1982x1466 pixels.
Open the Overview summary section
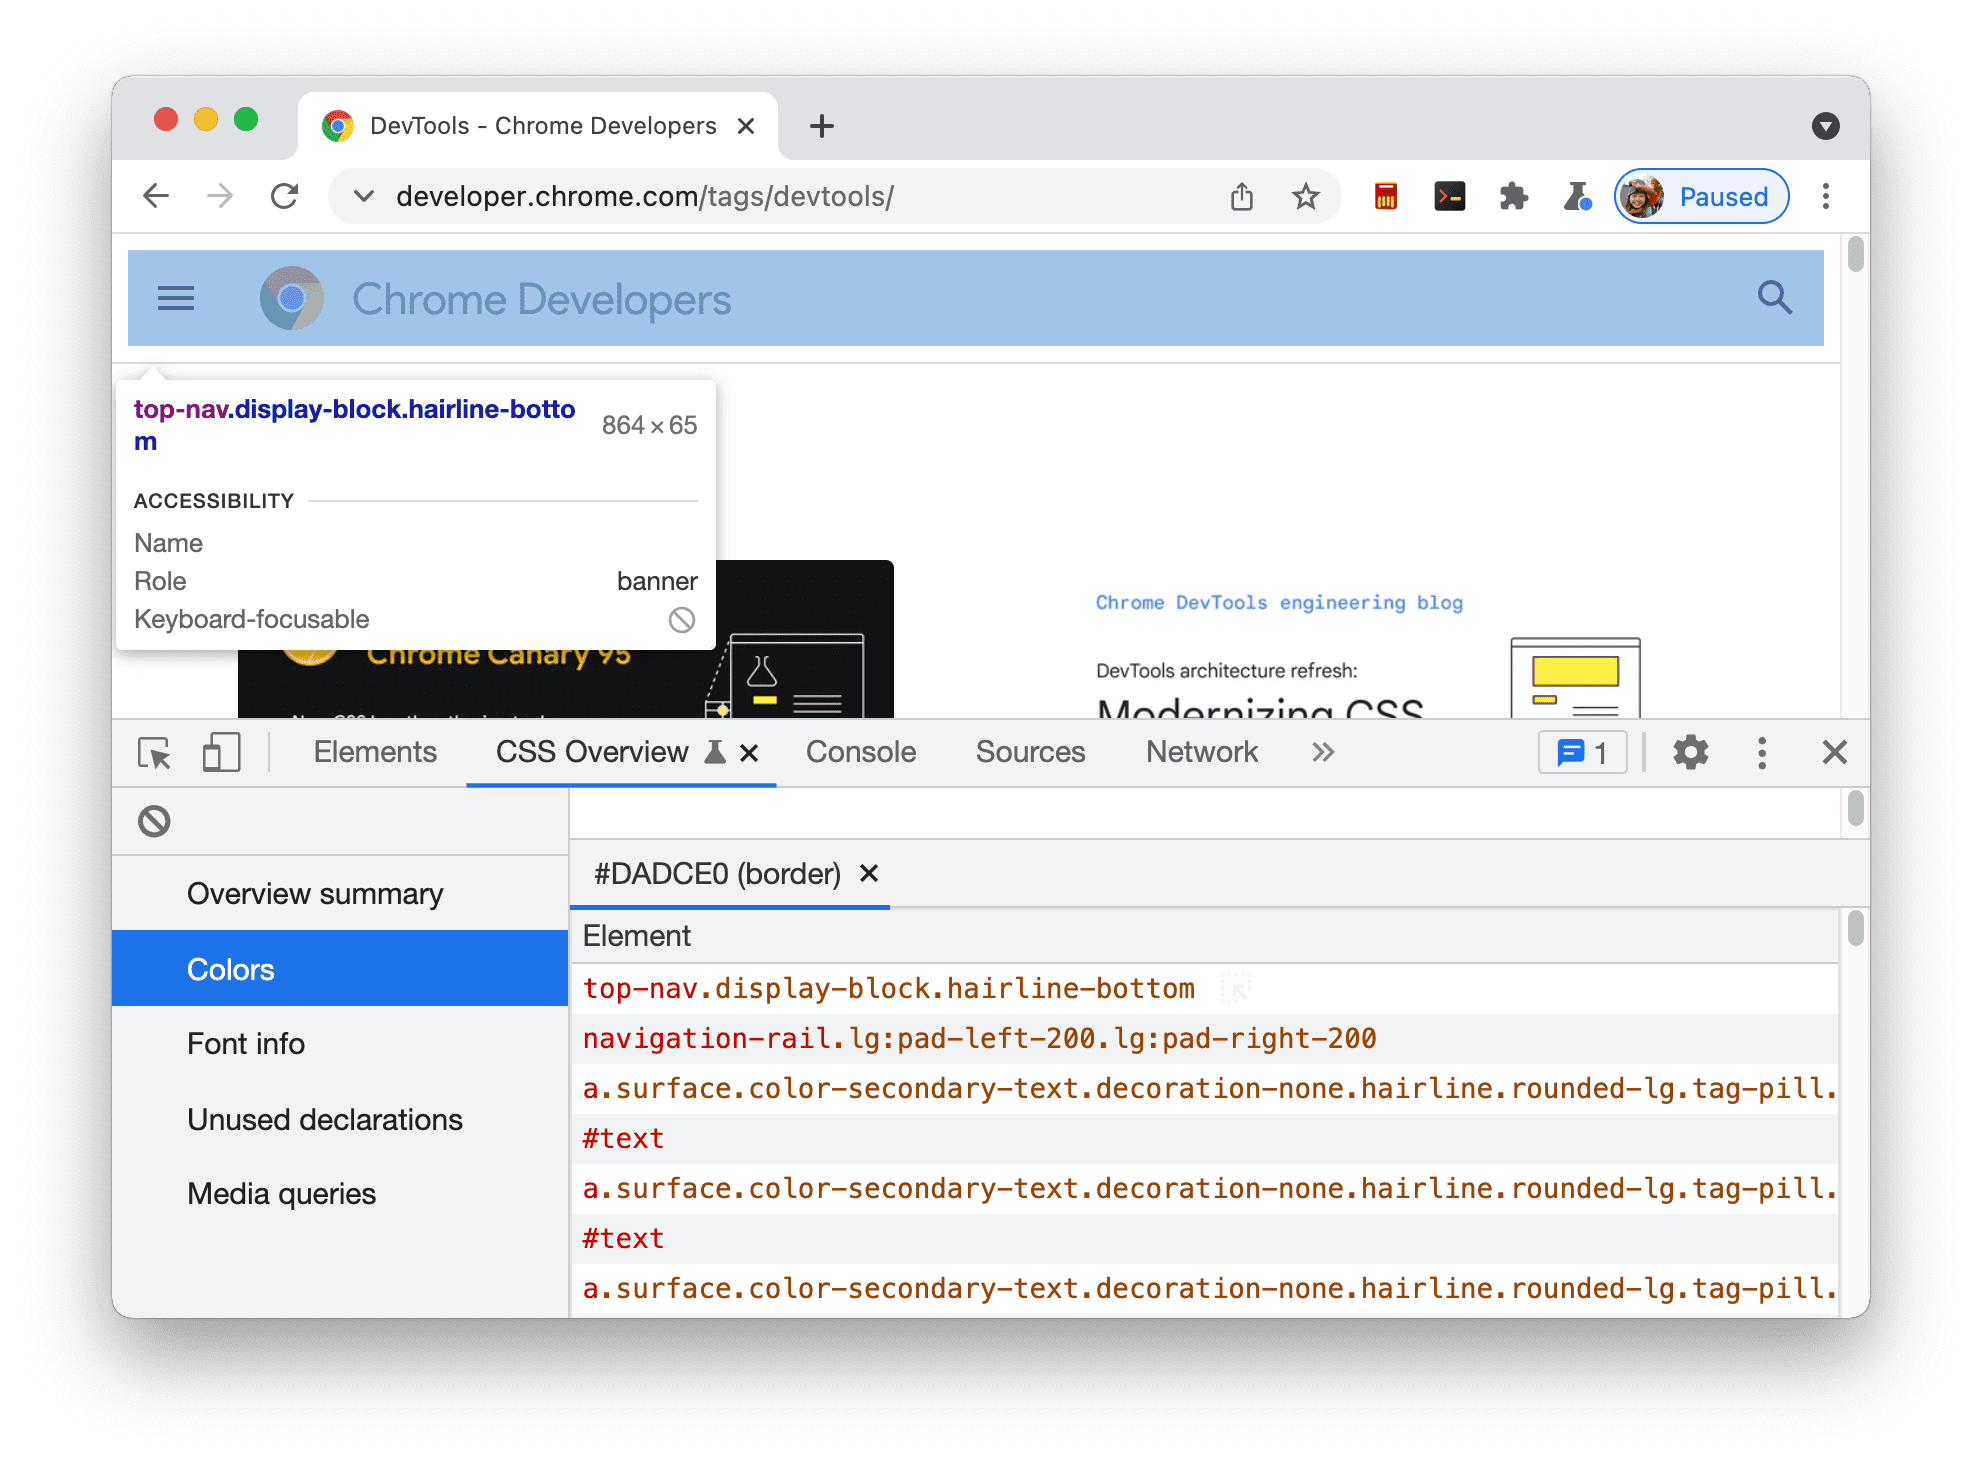(x=313, y=893)
